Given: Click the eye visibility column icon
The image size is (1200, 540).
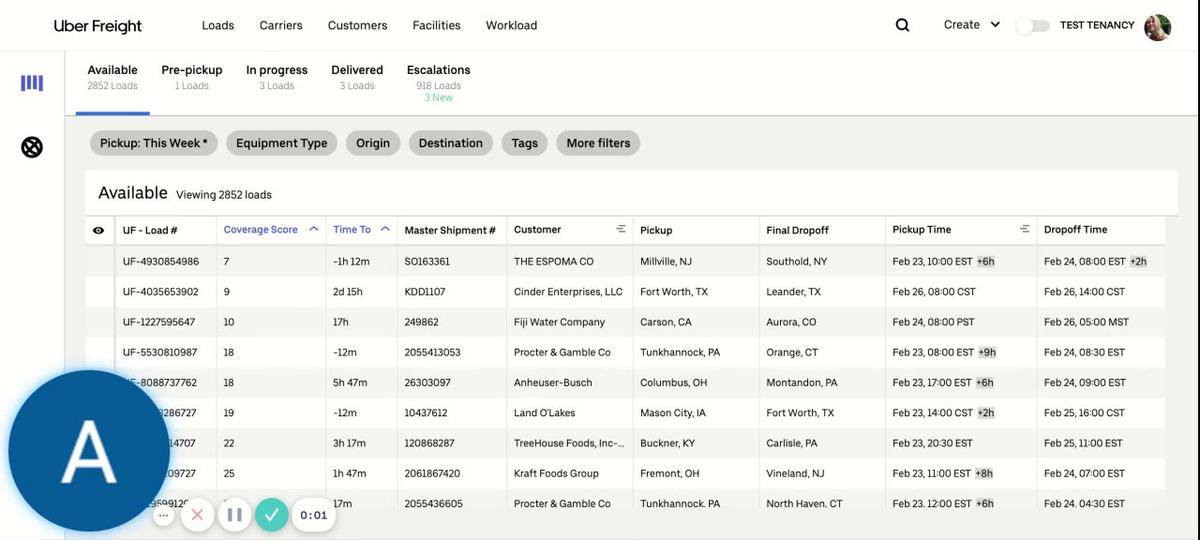Looking at the screenshot, I should 98,230.
